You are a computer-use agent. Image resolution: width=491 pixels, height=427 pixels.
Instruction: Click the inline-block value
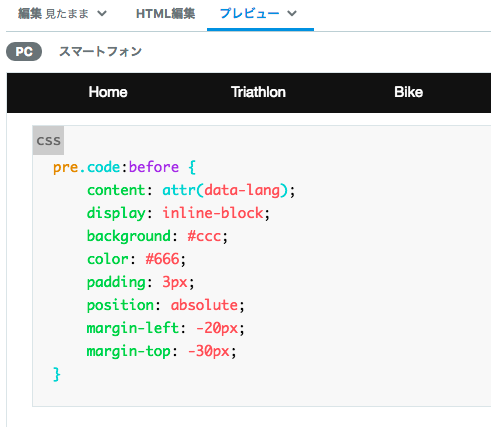(x=213, y=213)
